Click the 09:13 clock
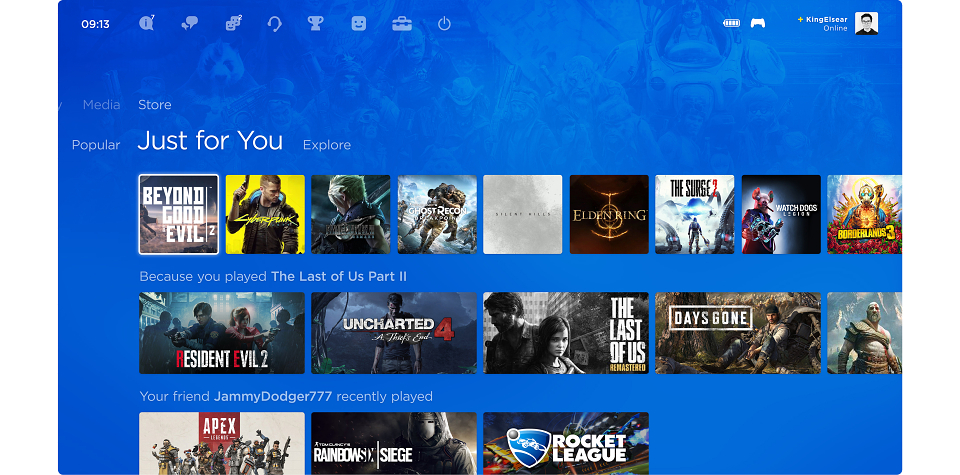The width and height of the screenshot is (960, 475). tap(96, 24)
